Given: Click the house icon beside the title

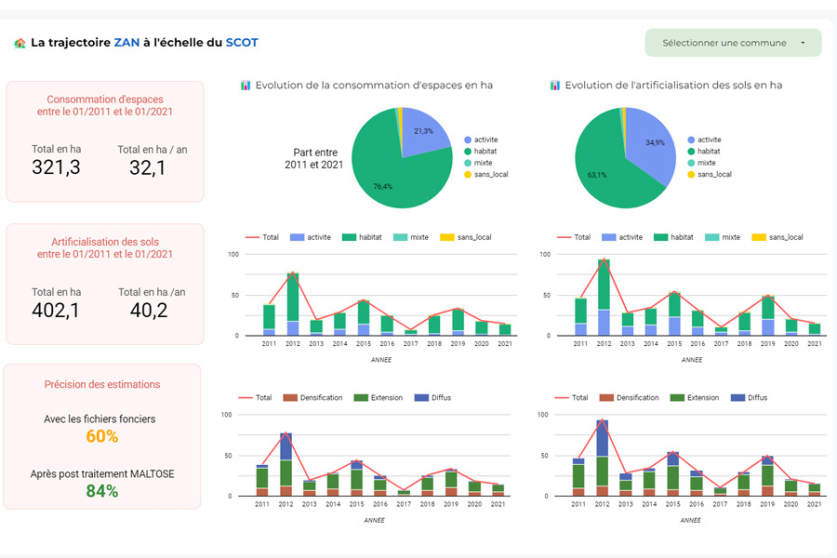Looking at the screenshot, I should click(20, 43).
